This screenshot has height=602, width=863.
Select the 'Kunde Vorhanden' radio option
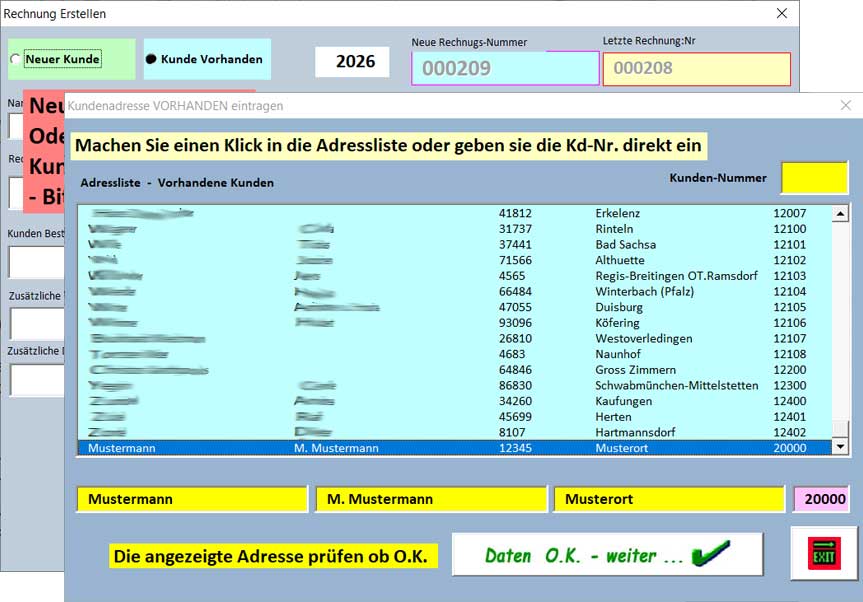151,59
